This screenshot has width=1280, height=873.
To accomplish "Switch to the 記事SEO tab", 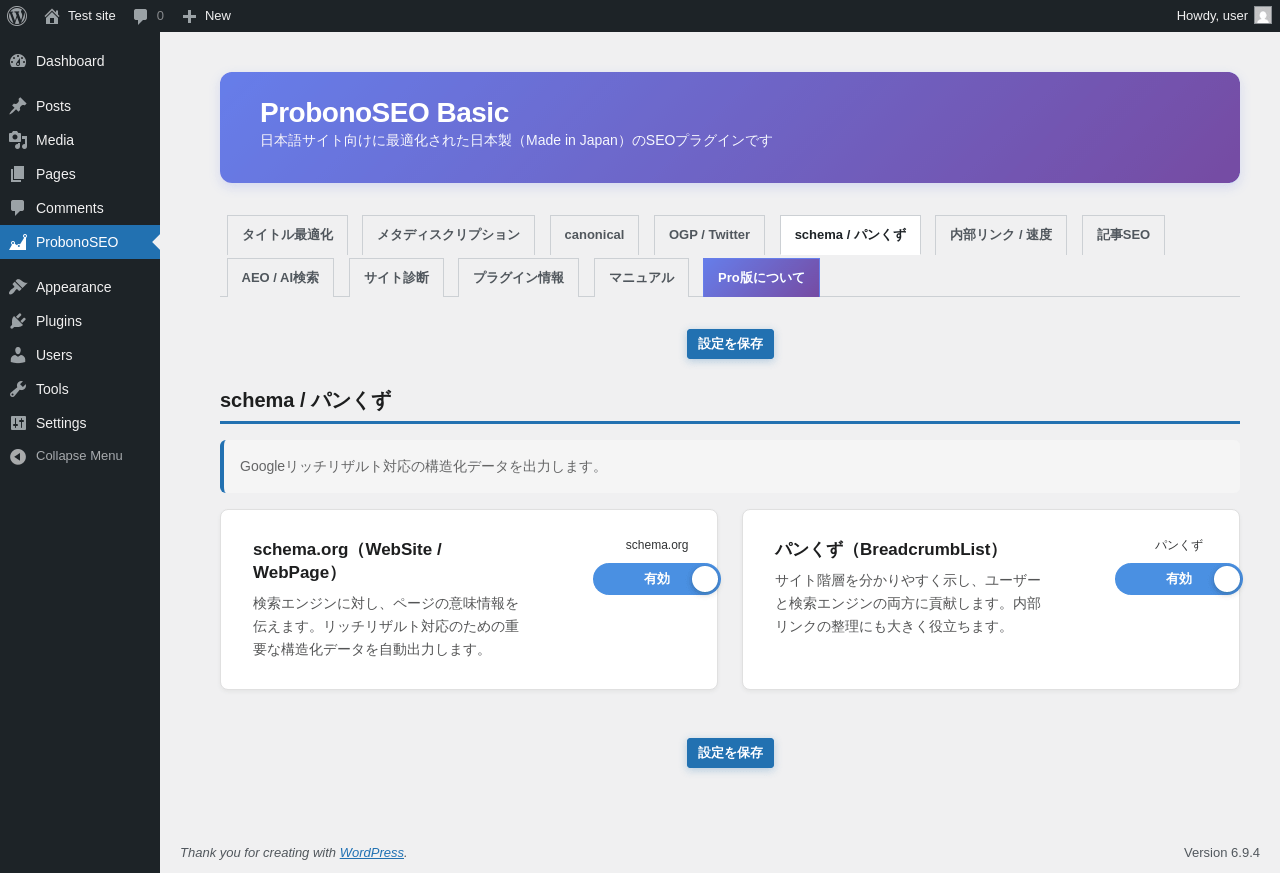I will [1123, 235].
